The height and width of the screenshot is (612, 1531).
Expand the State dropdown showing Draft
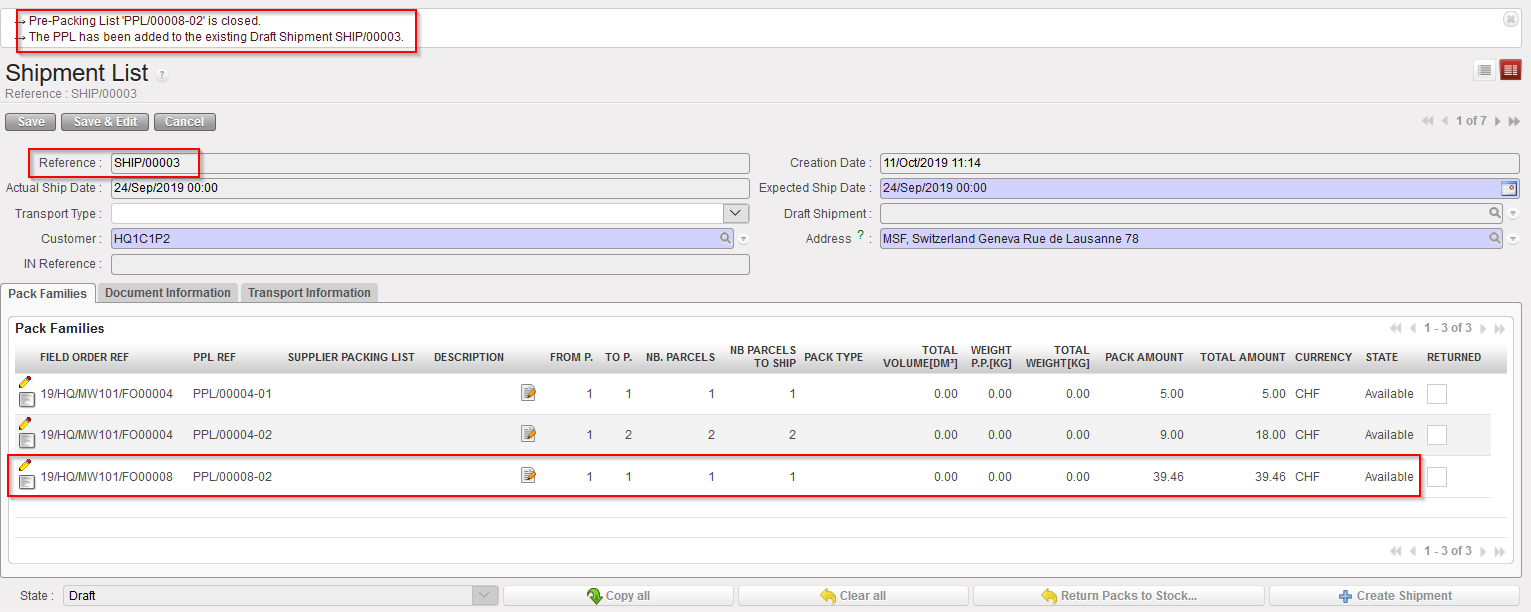485,596
